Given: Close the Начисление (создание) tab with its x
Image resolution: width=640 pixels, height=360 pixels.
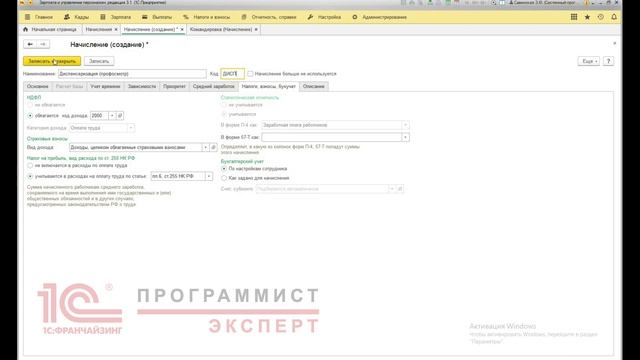Looking at the screenshot, I should [182, 29].
